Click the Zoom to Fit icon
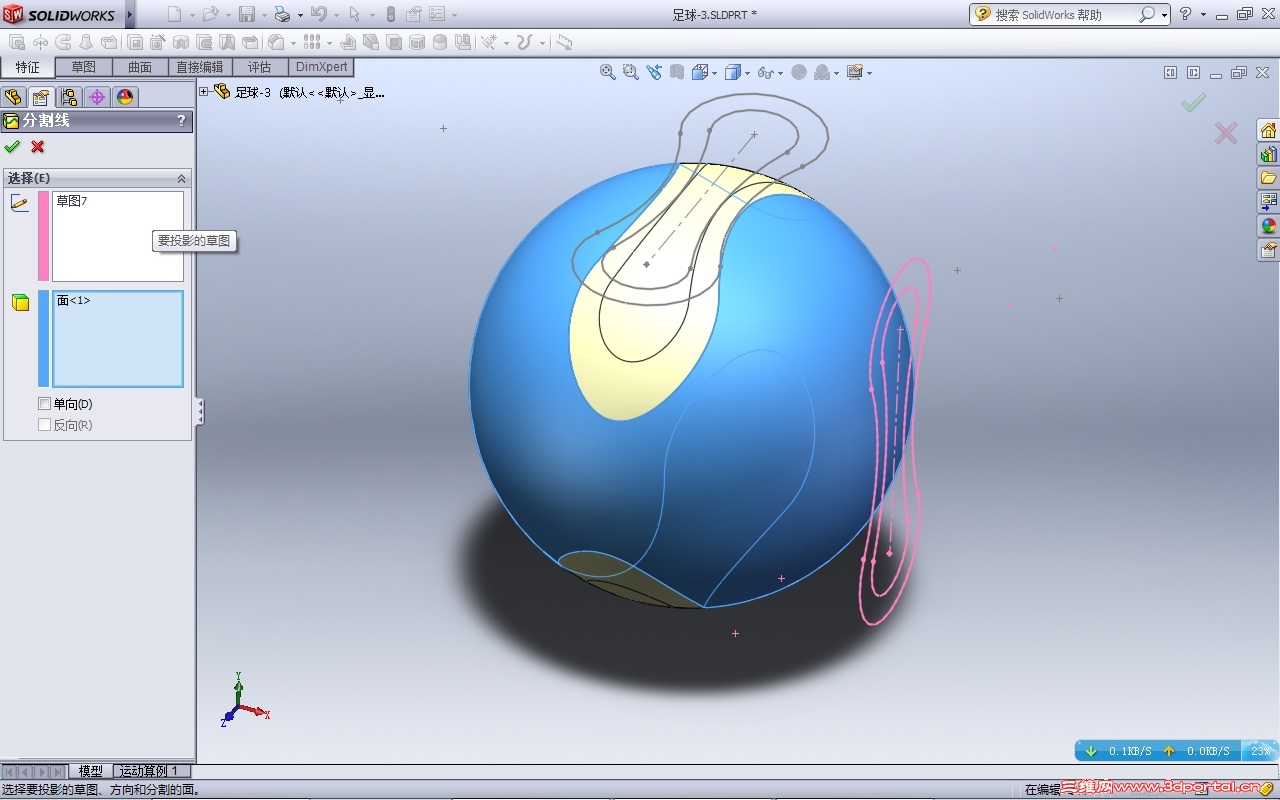This screenshot has height=800, width=1280. [607, 72]
